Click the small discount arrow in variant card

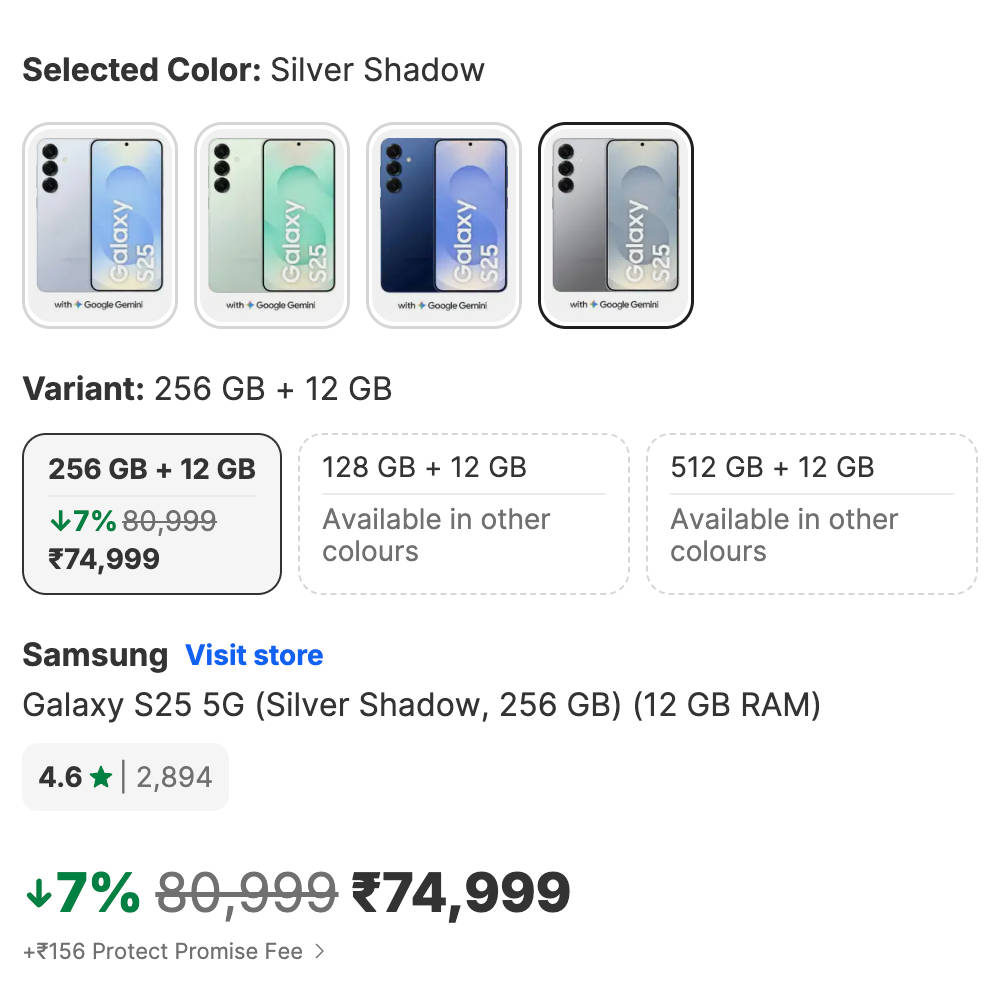point(58,521)
